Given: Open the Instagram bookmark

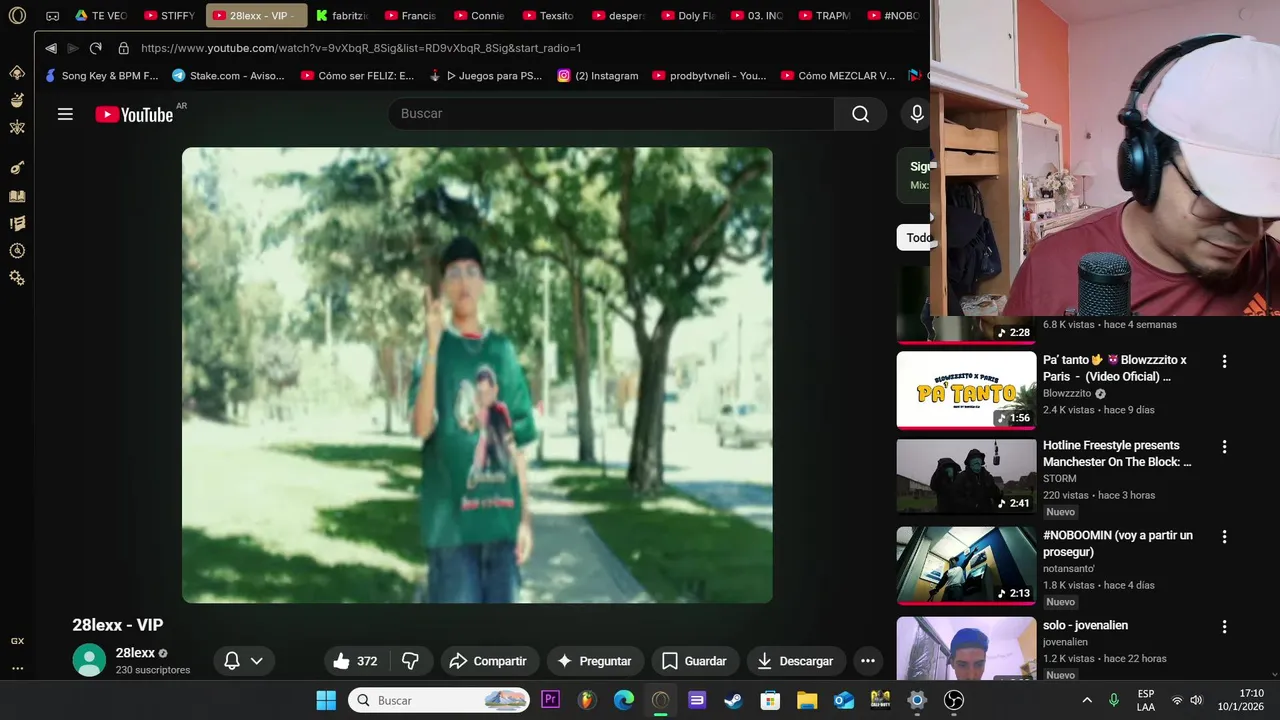Looking at the screenshot, I should click(x=598, y=75).
